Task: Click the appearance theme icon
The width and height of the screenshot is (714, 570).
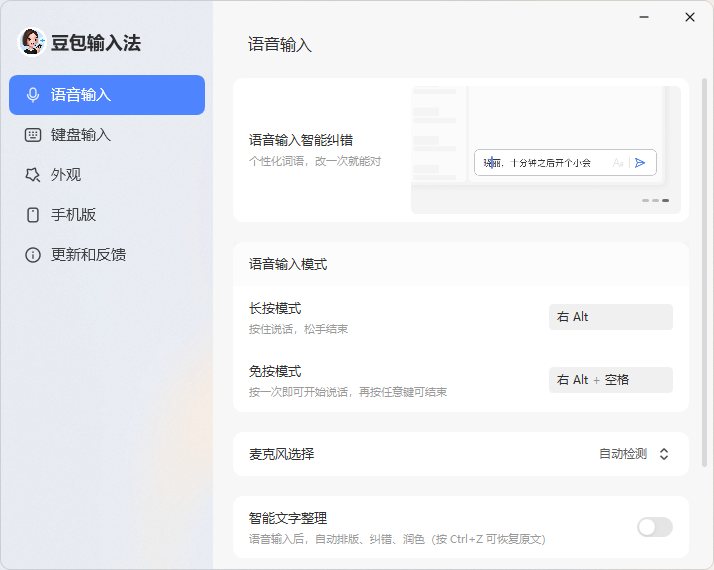Action: pos(33,174)
